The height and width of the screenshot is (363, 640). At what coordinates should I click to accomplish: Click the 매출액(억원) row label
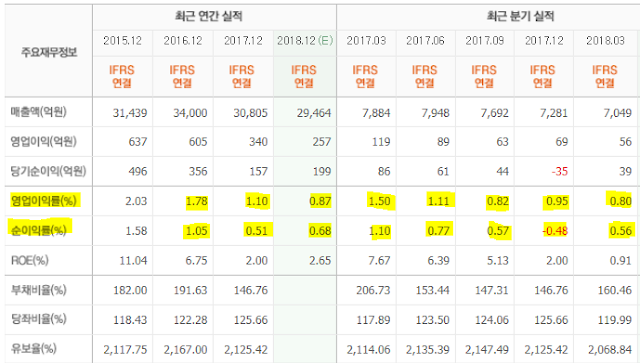(38, 112)
